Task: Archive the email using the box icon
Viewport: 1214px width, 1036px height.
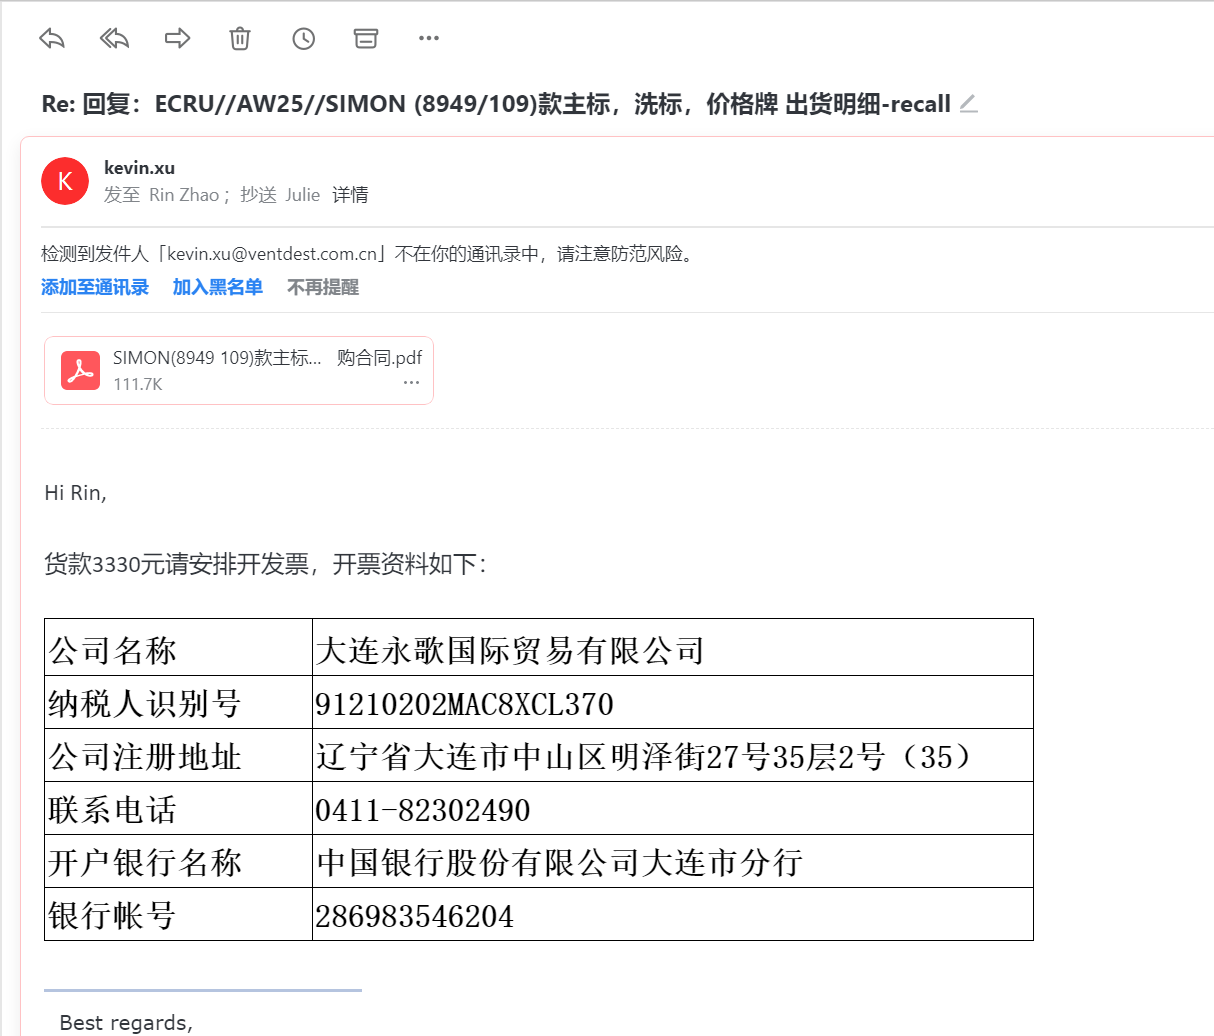Action: click(x=366, y=39)
